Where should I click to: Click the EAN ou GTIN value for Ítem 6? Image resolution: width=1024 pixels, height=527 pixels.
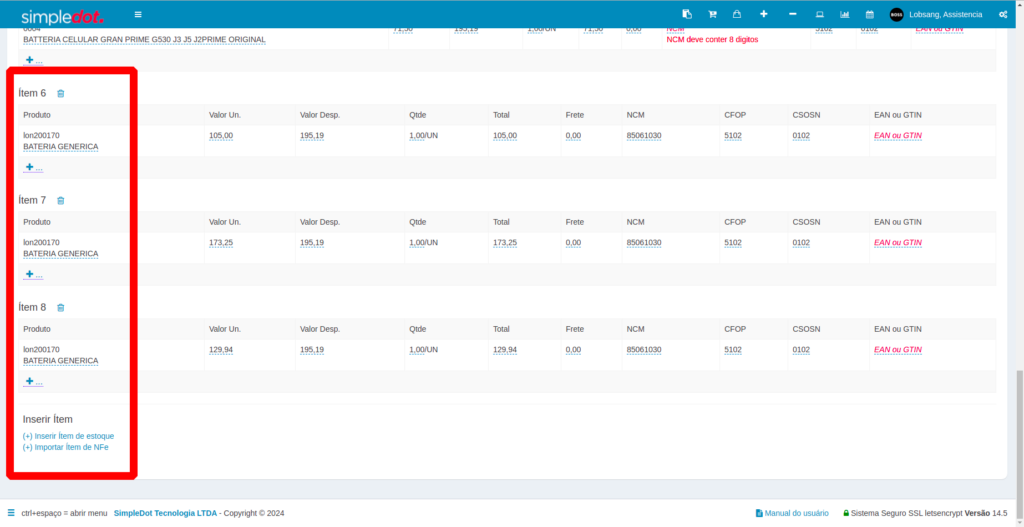[x=897, y=135]
